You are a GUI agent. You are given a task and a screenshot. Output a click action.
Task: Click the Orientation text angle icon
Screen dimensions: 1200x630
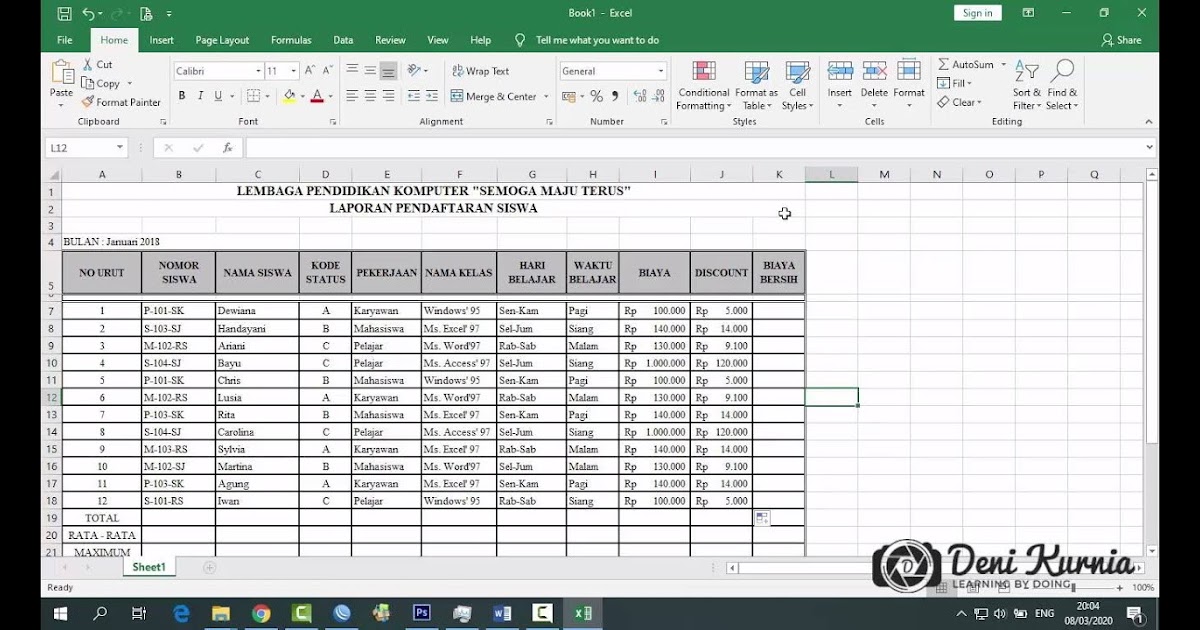415,71
